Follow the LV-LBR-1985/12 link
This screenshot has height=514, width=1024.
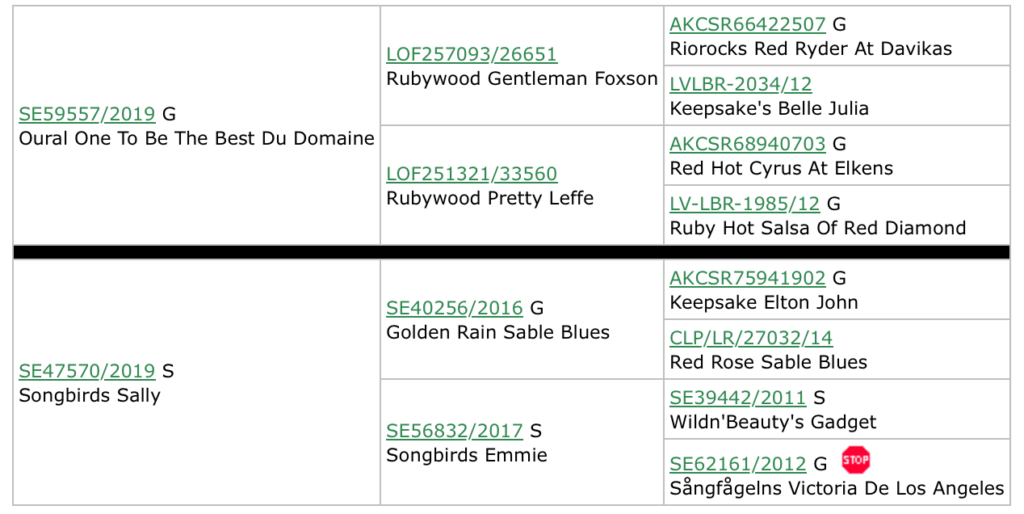(x=744, y=204)
